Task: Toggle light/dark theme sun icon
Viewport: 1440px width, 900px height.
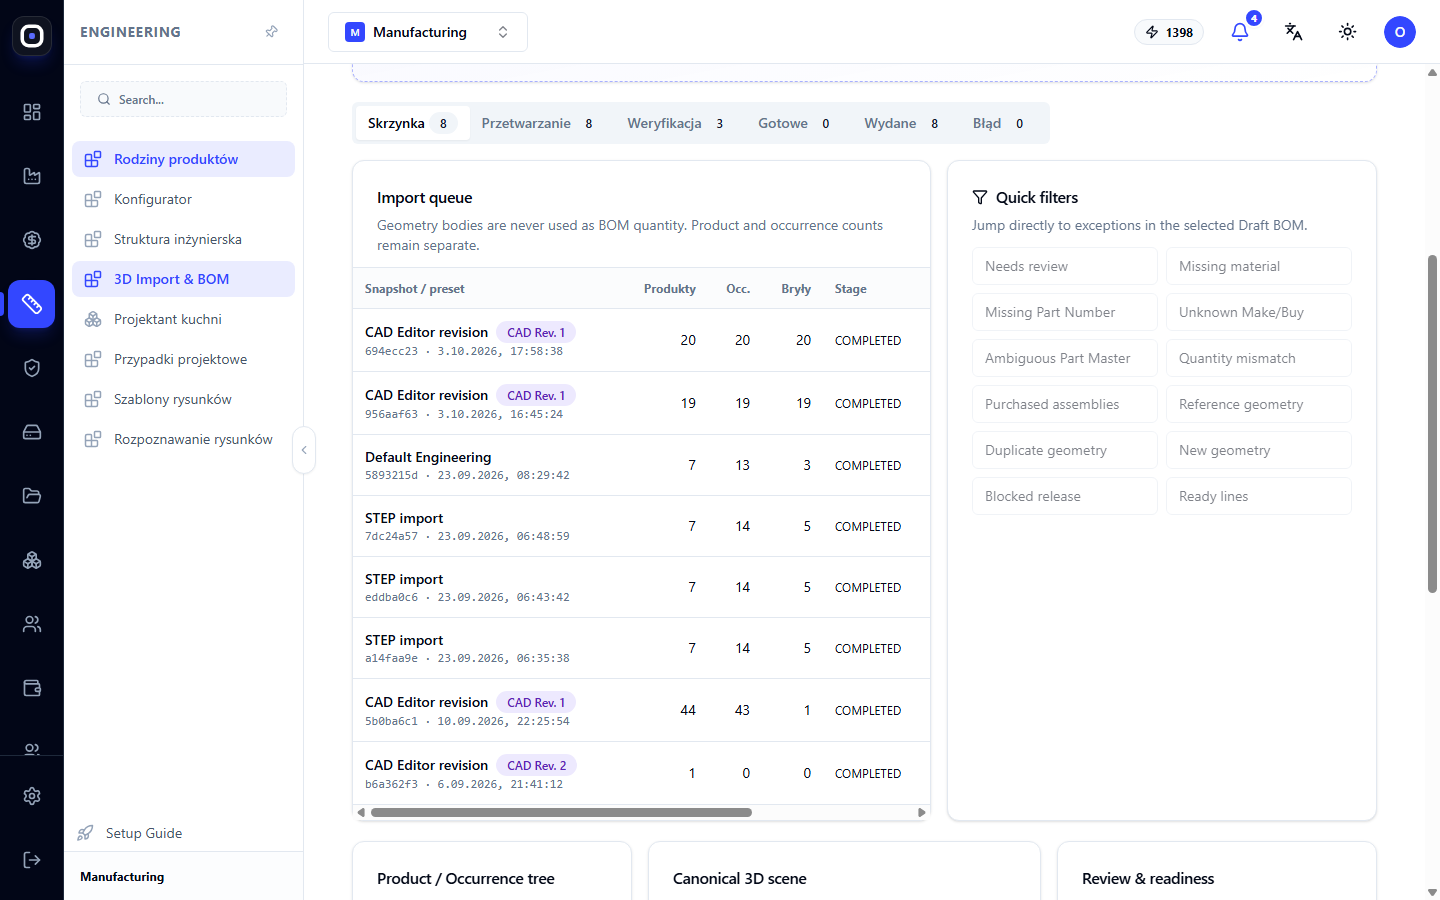Action: pyautogui.click(x=1348, y=32)
